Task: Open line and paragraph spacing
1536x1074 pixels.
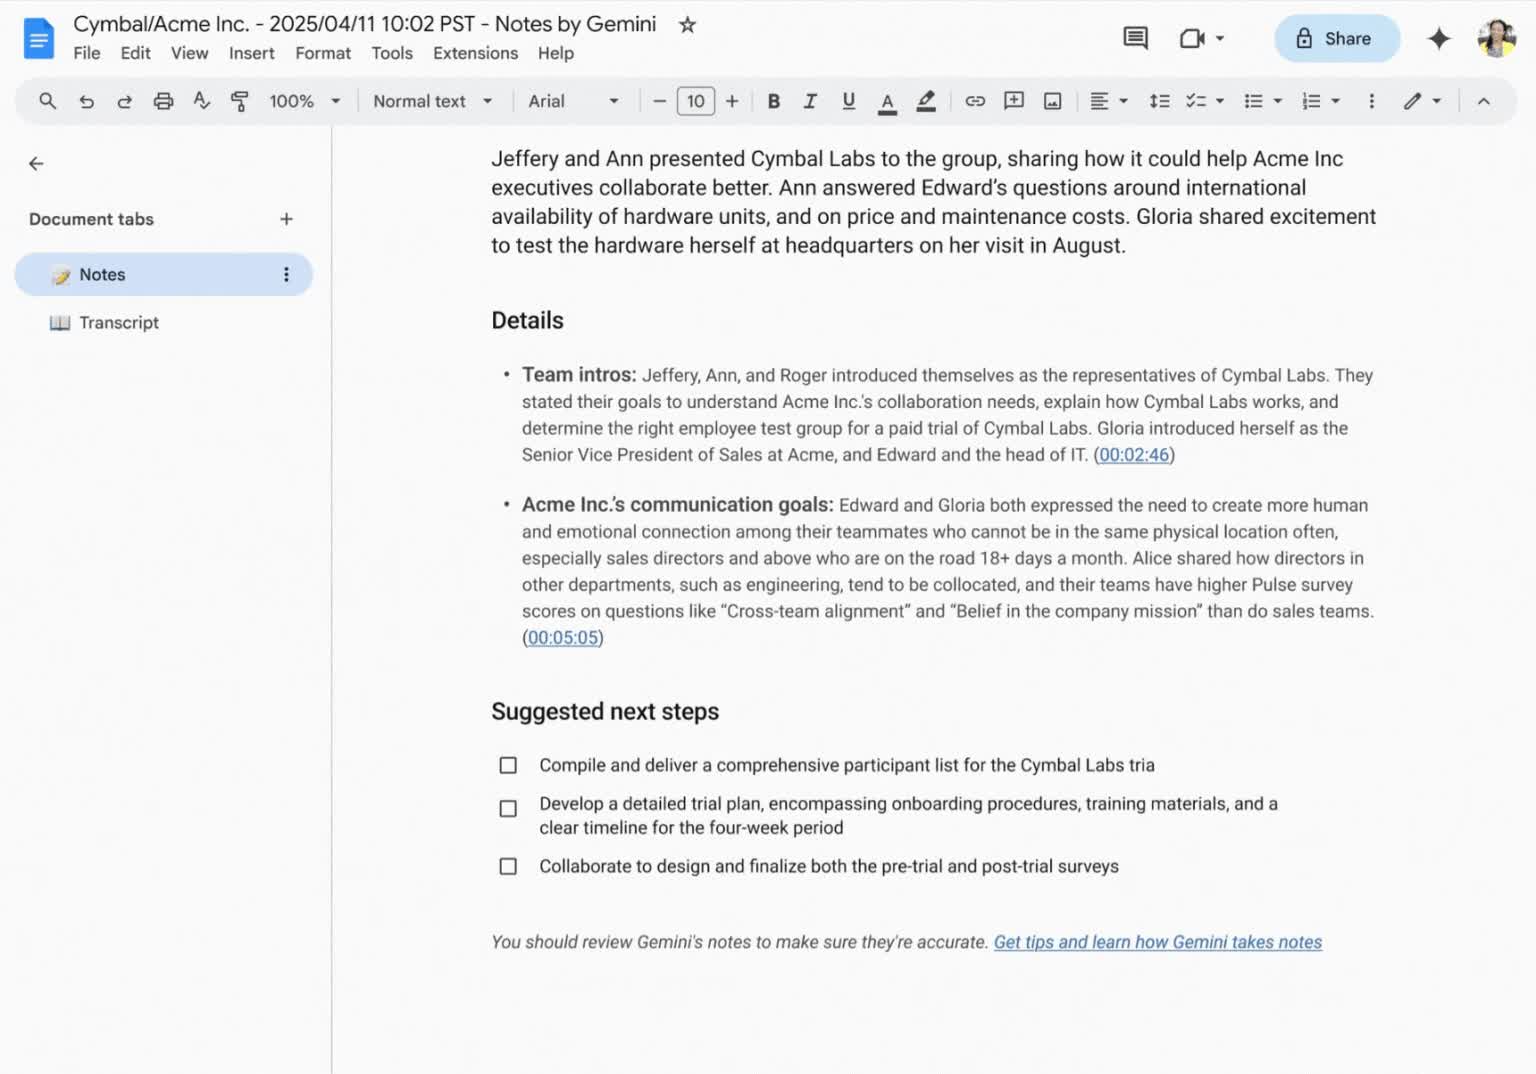Action: pyautogui.click(x=1159, y=101)
